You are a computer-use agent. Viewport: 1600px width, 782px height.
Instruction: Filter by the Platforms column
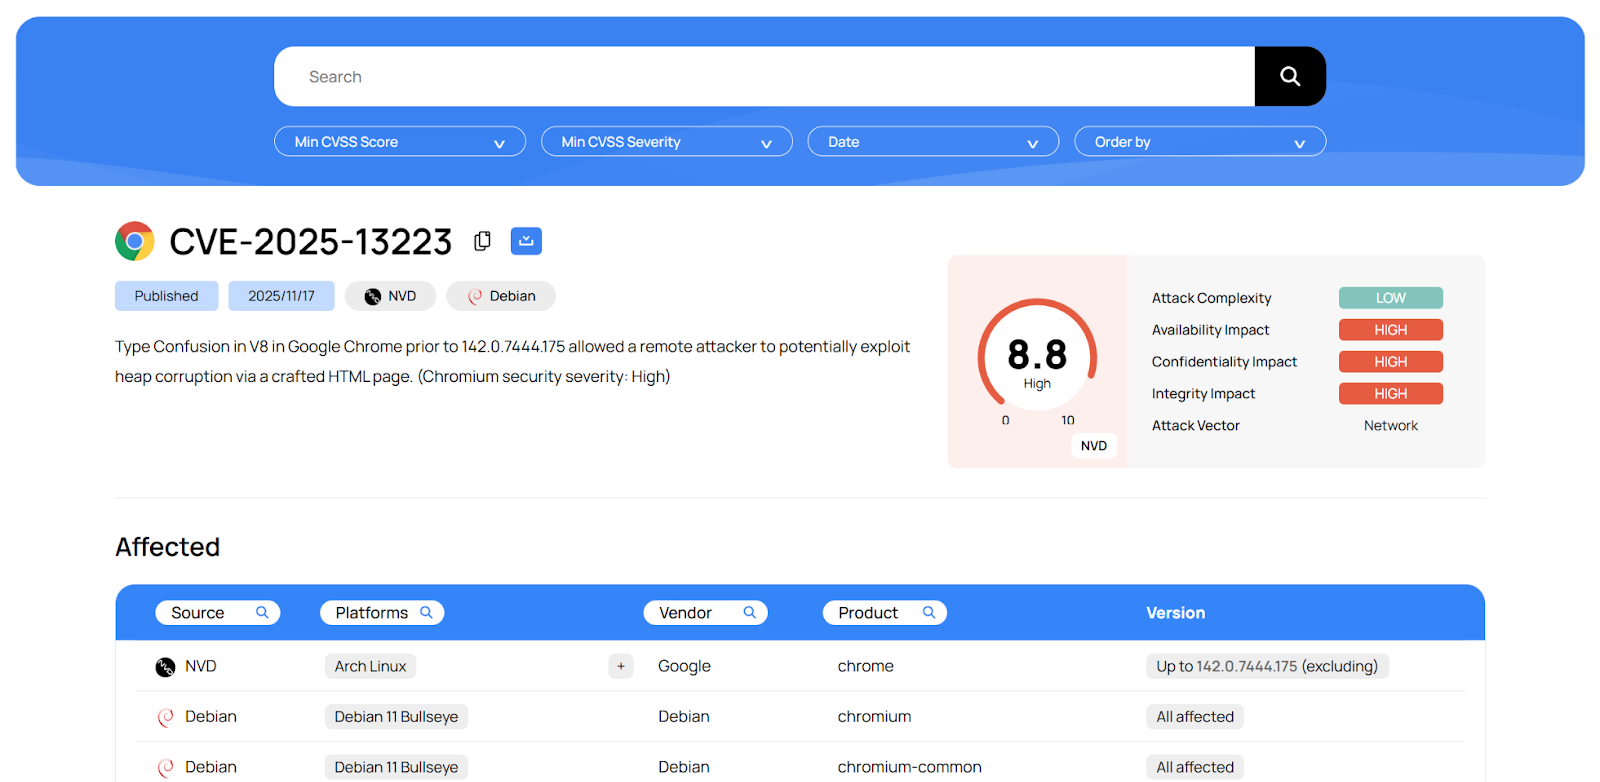[x=382, y=612]
